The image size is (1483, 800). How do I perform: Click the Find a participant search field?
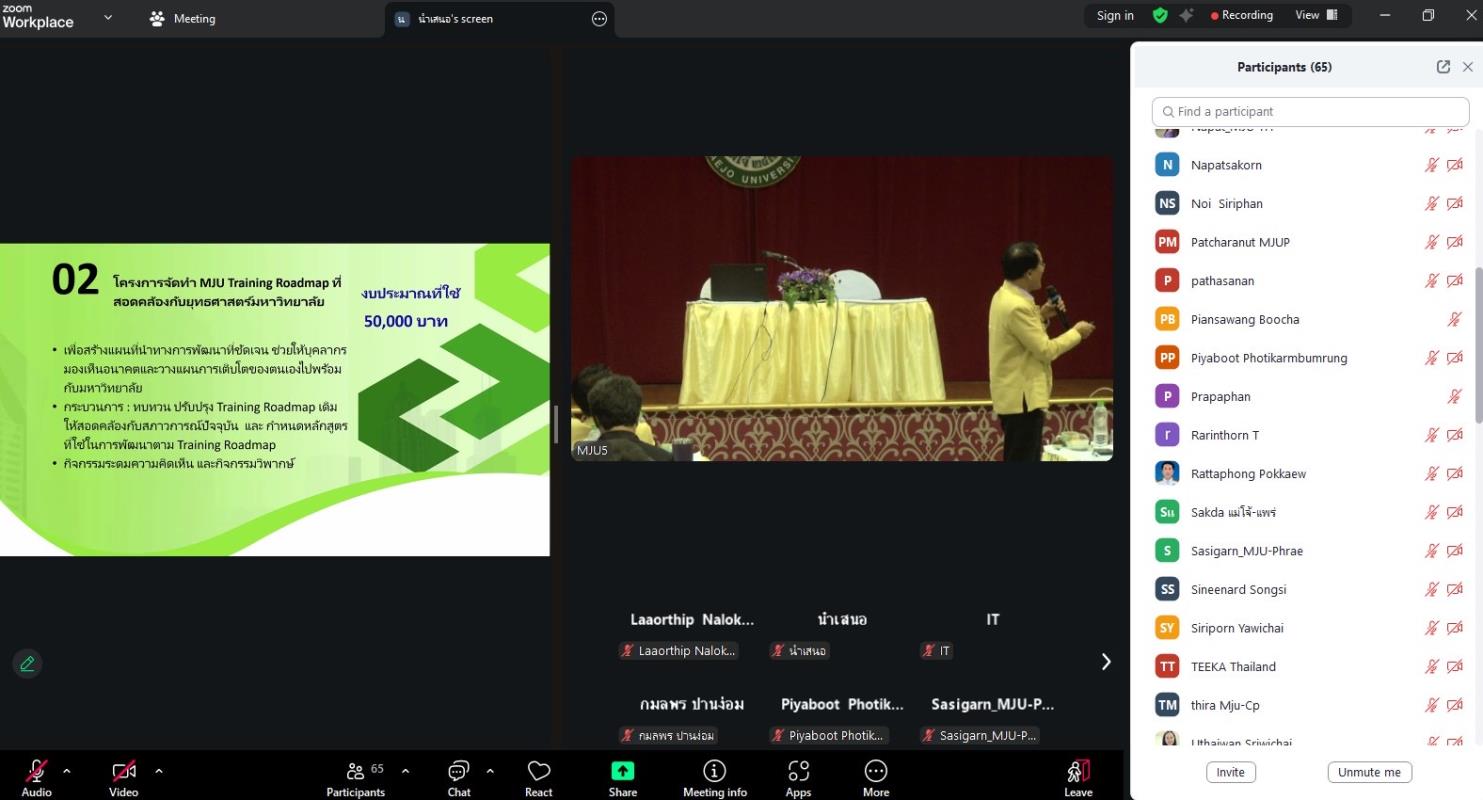[x=1310, y=112]
